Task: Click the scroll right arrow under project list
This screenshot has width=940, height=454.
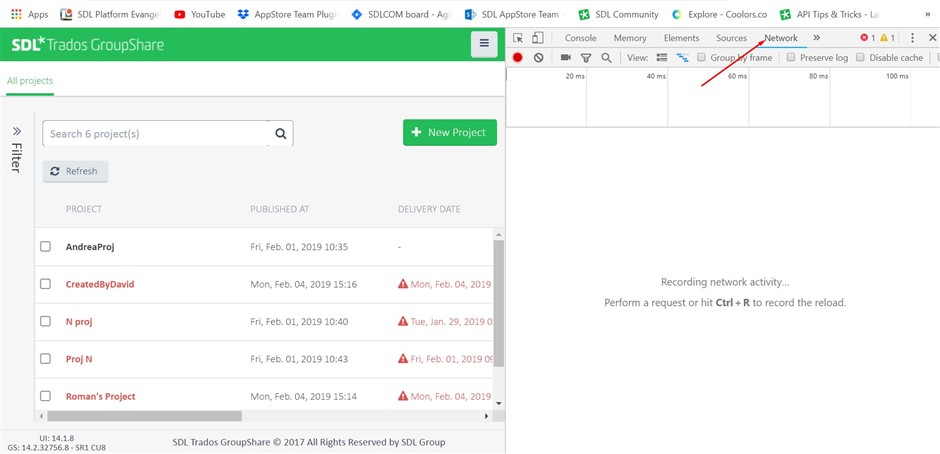Action: click(487, 416)
